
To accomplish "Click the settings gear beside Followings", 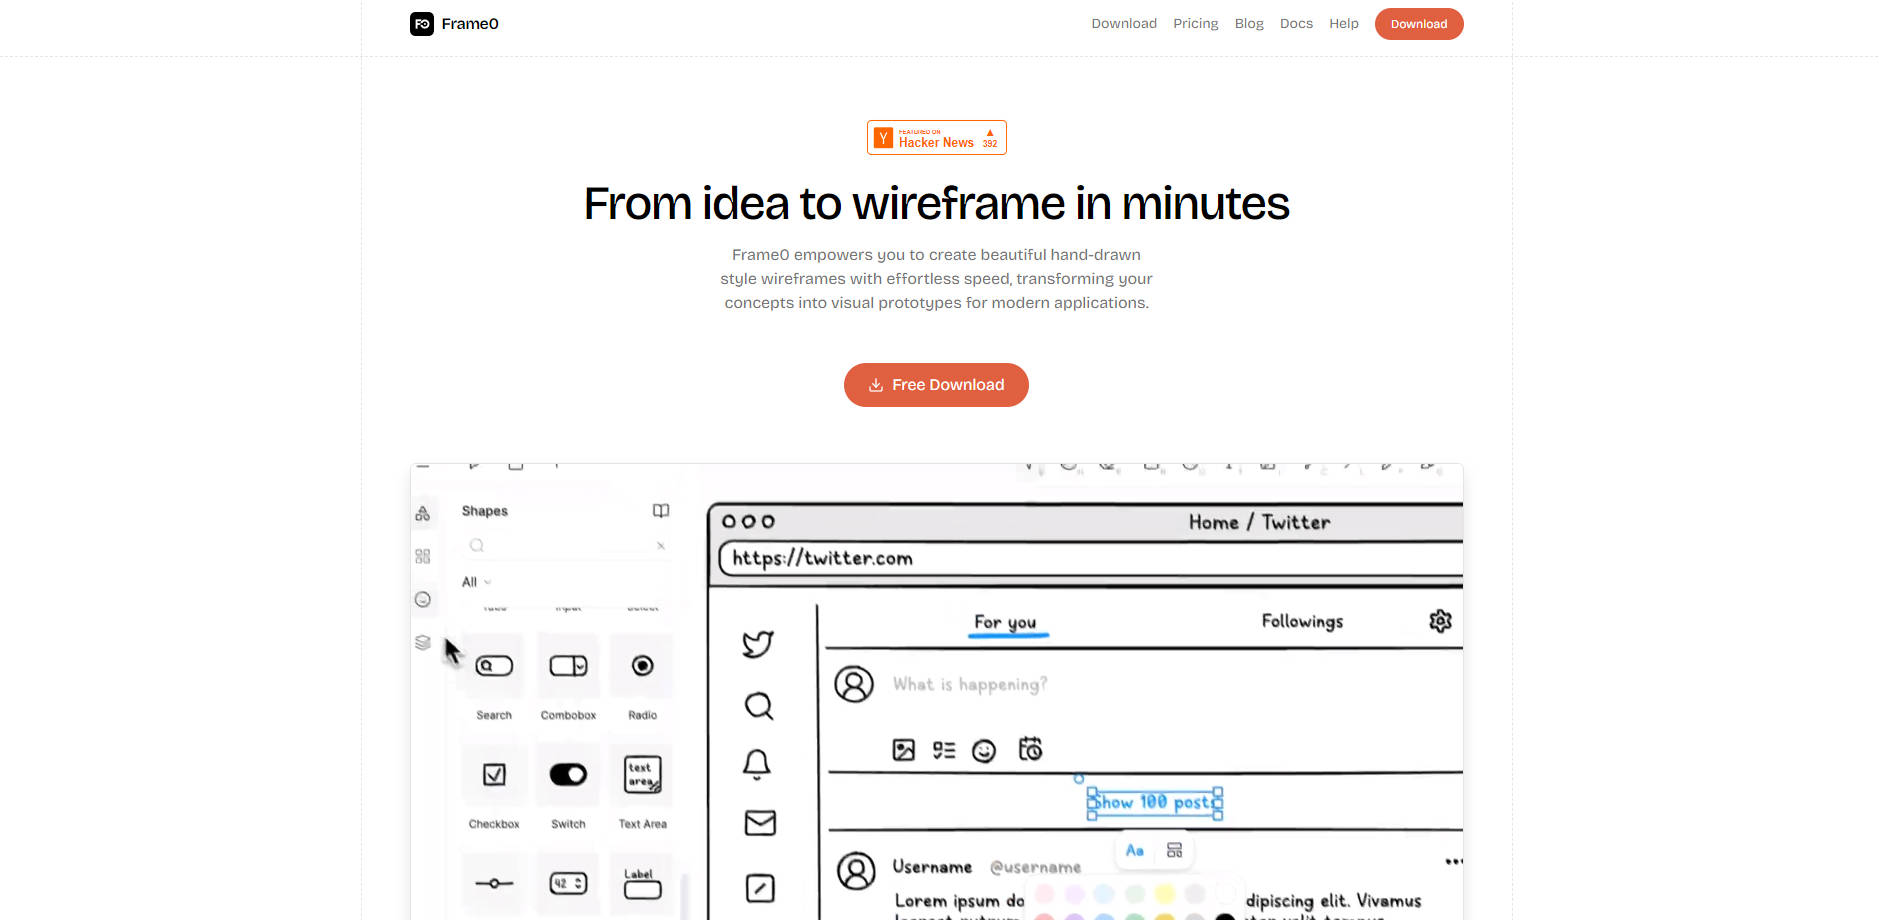I will click(x=1440, y=621).
